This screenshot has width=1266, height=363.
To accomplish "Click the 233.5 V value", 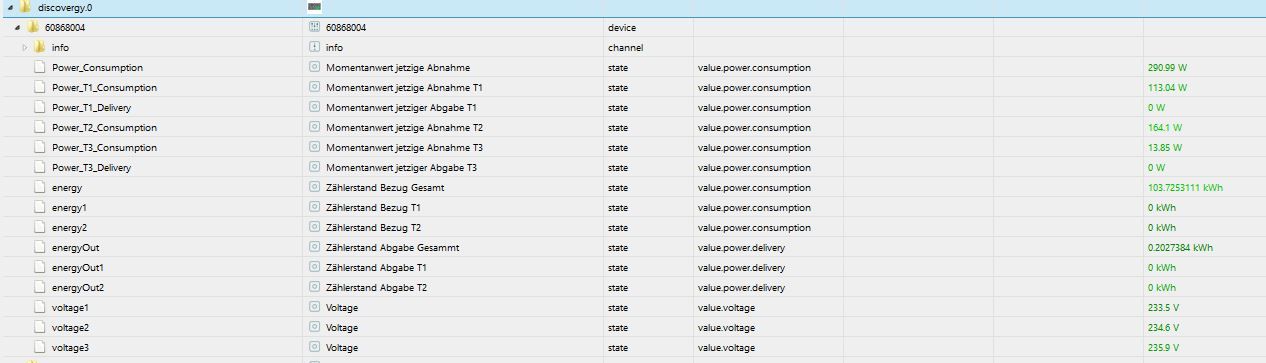I will point(1164,307).
